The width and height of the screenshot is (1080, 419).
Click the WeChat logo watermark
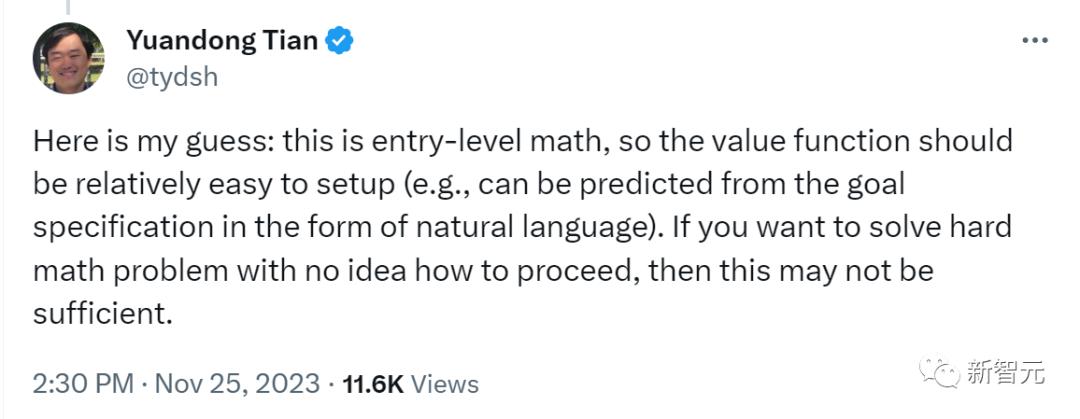pos(939,373)
